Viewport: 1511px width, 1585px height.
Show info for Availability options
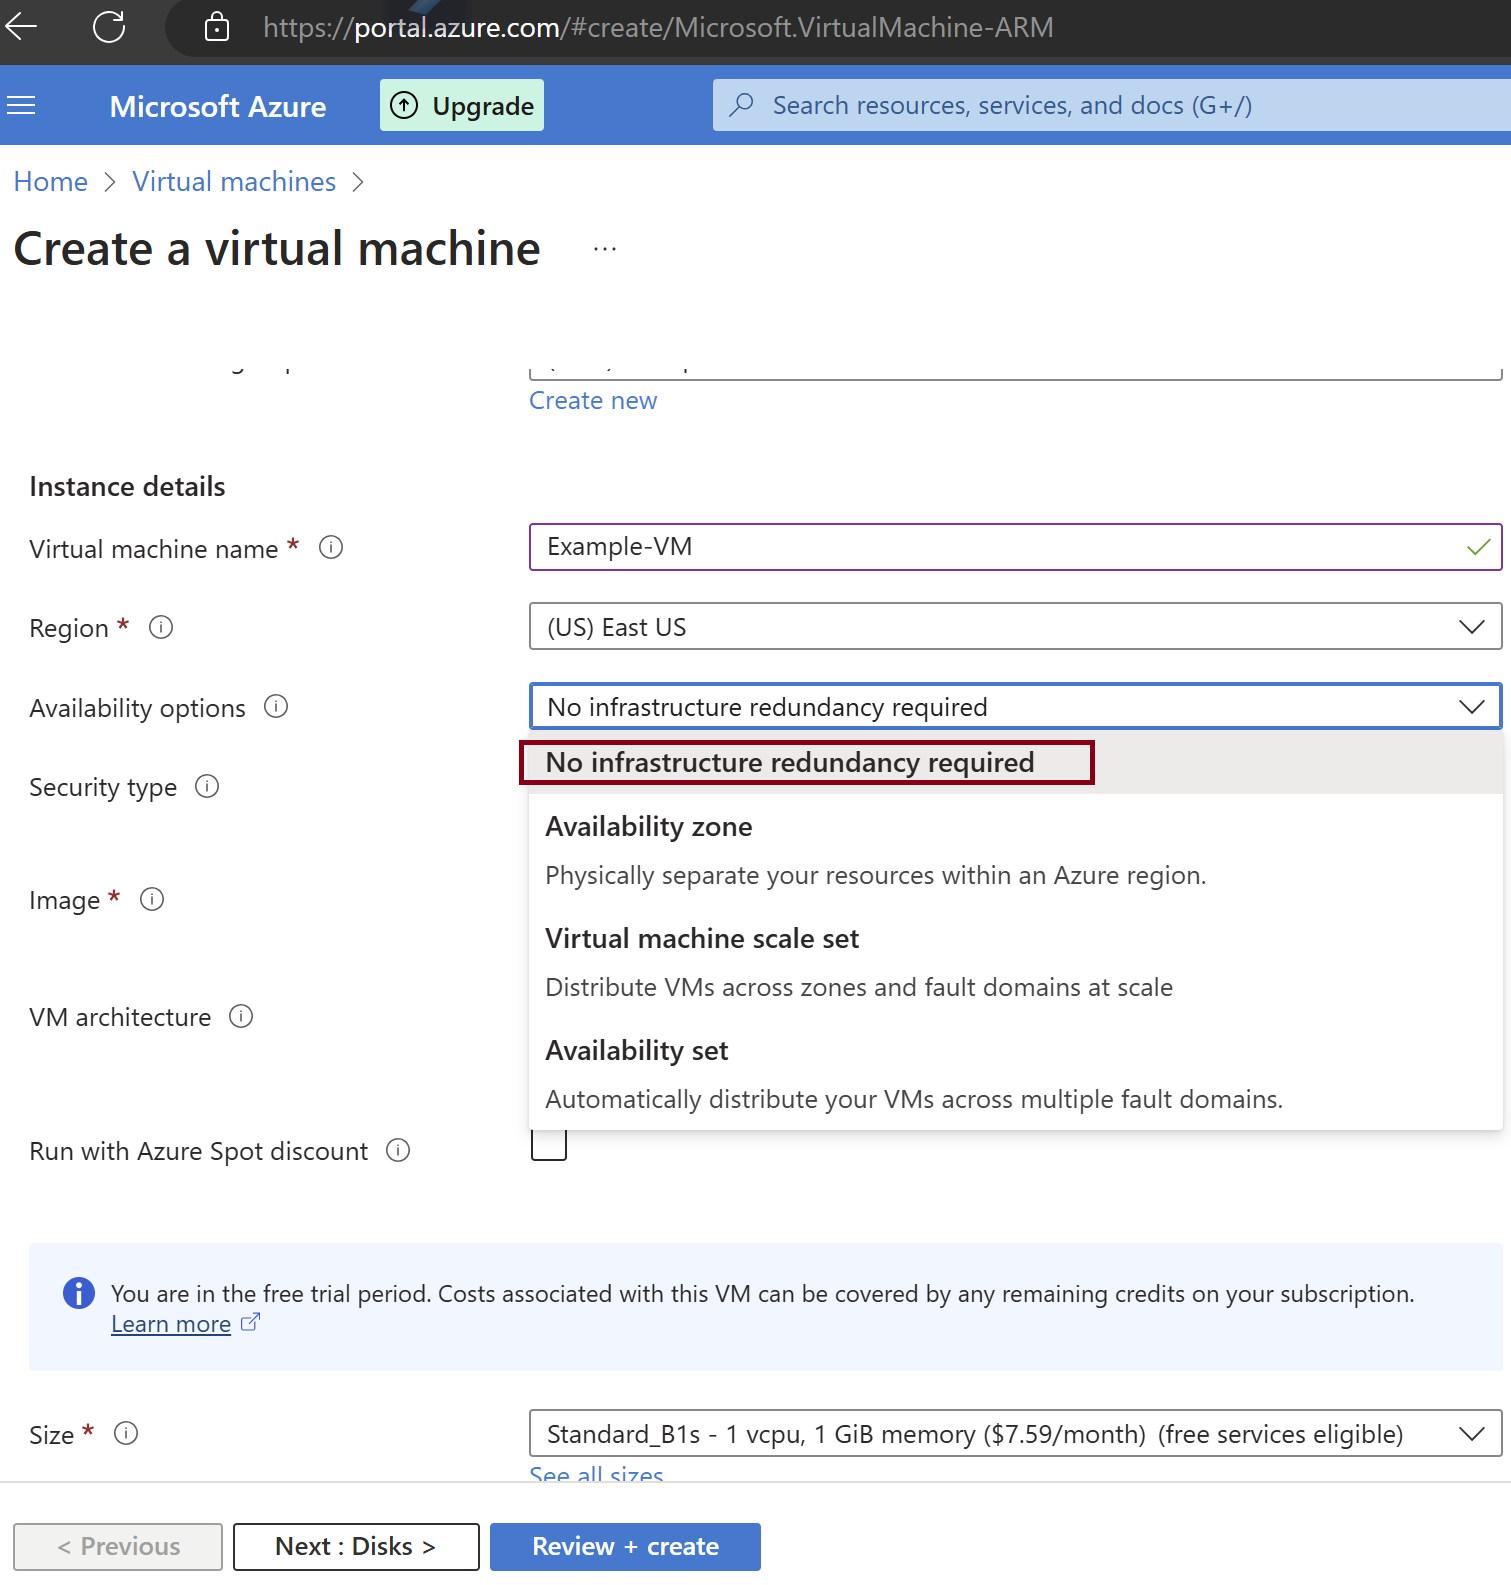point(276,707)
